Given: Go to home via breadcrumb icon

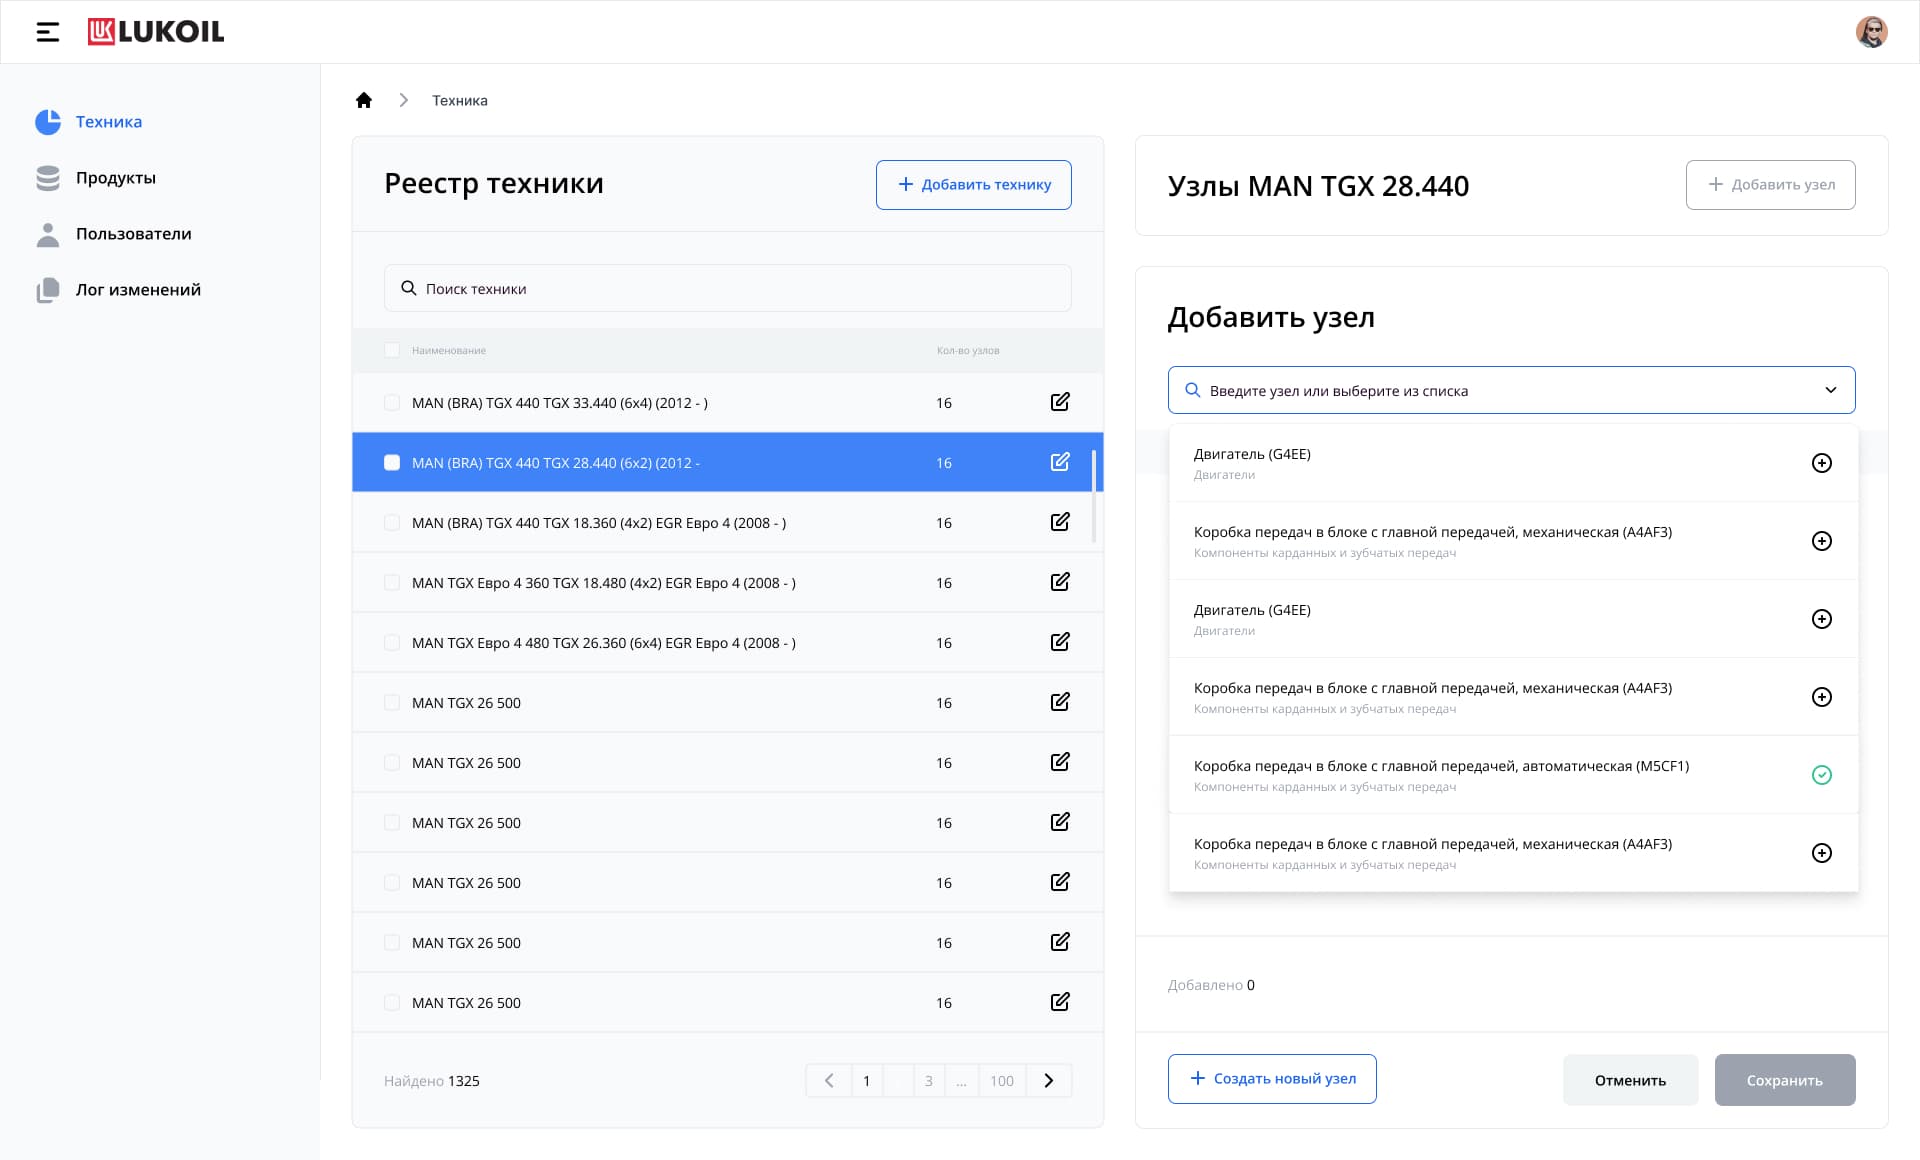Looking at the screenshot, I should [364, 100].
